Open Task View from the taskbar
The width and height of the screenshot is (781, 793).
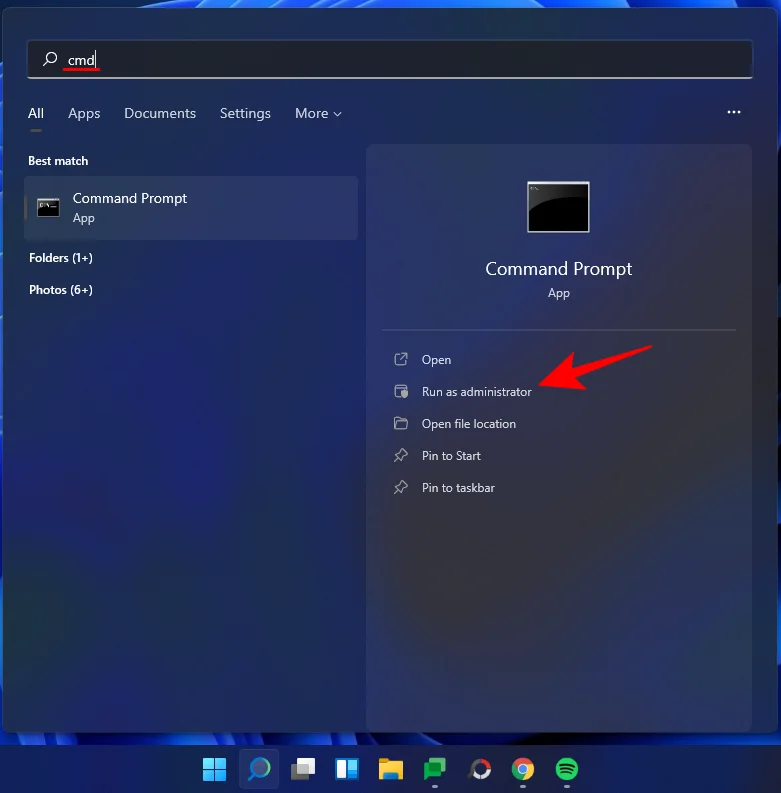[303, 769]
